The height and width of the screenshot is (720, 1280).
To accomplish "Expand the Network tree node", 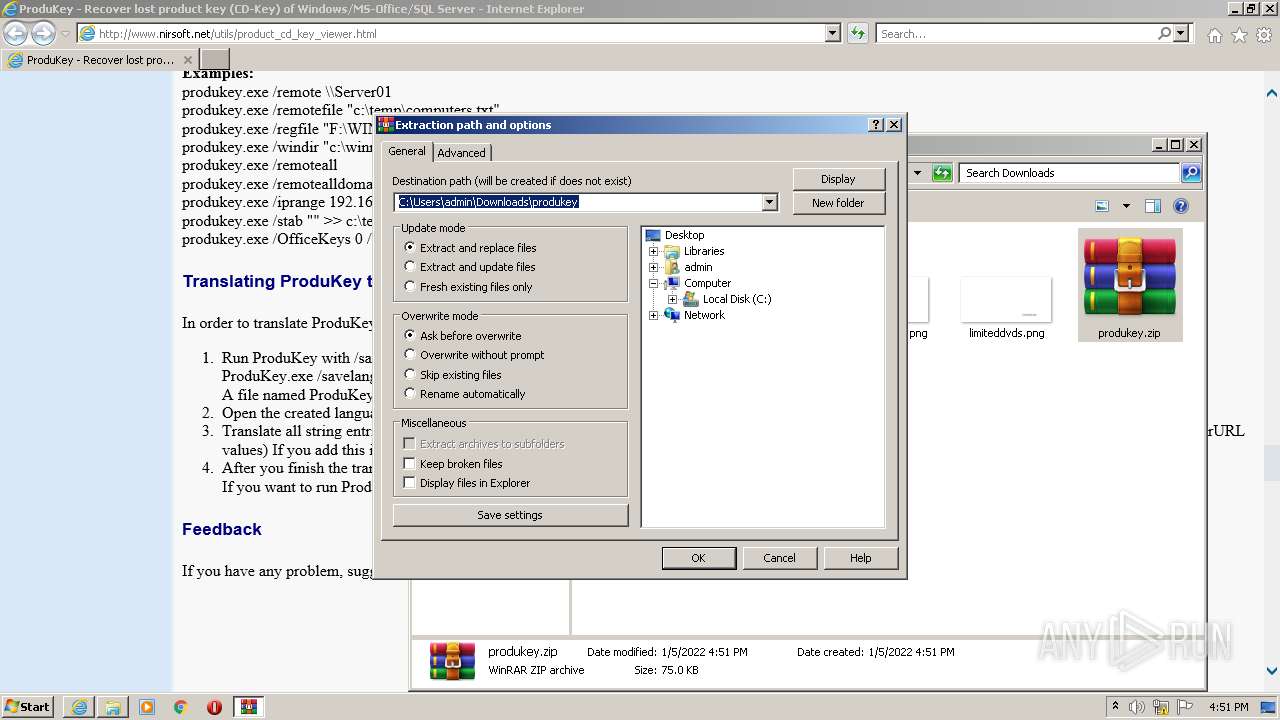I will coord(654,315).
